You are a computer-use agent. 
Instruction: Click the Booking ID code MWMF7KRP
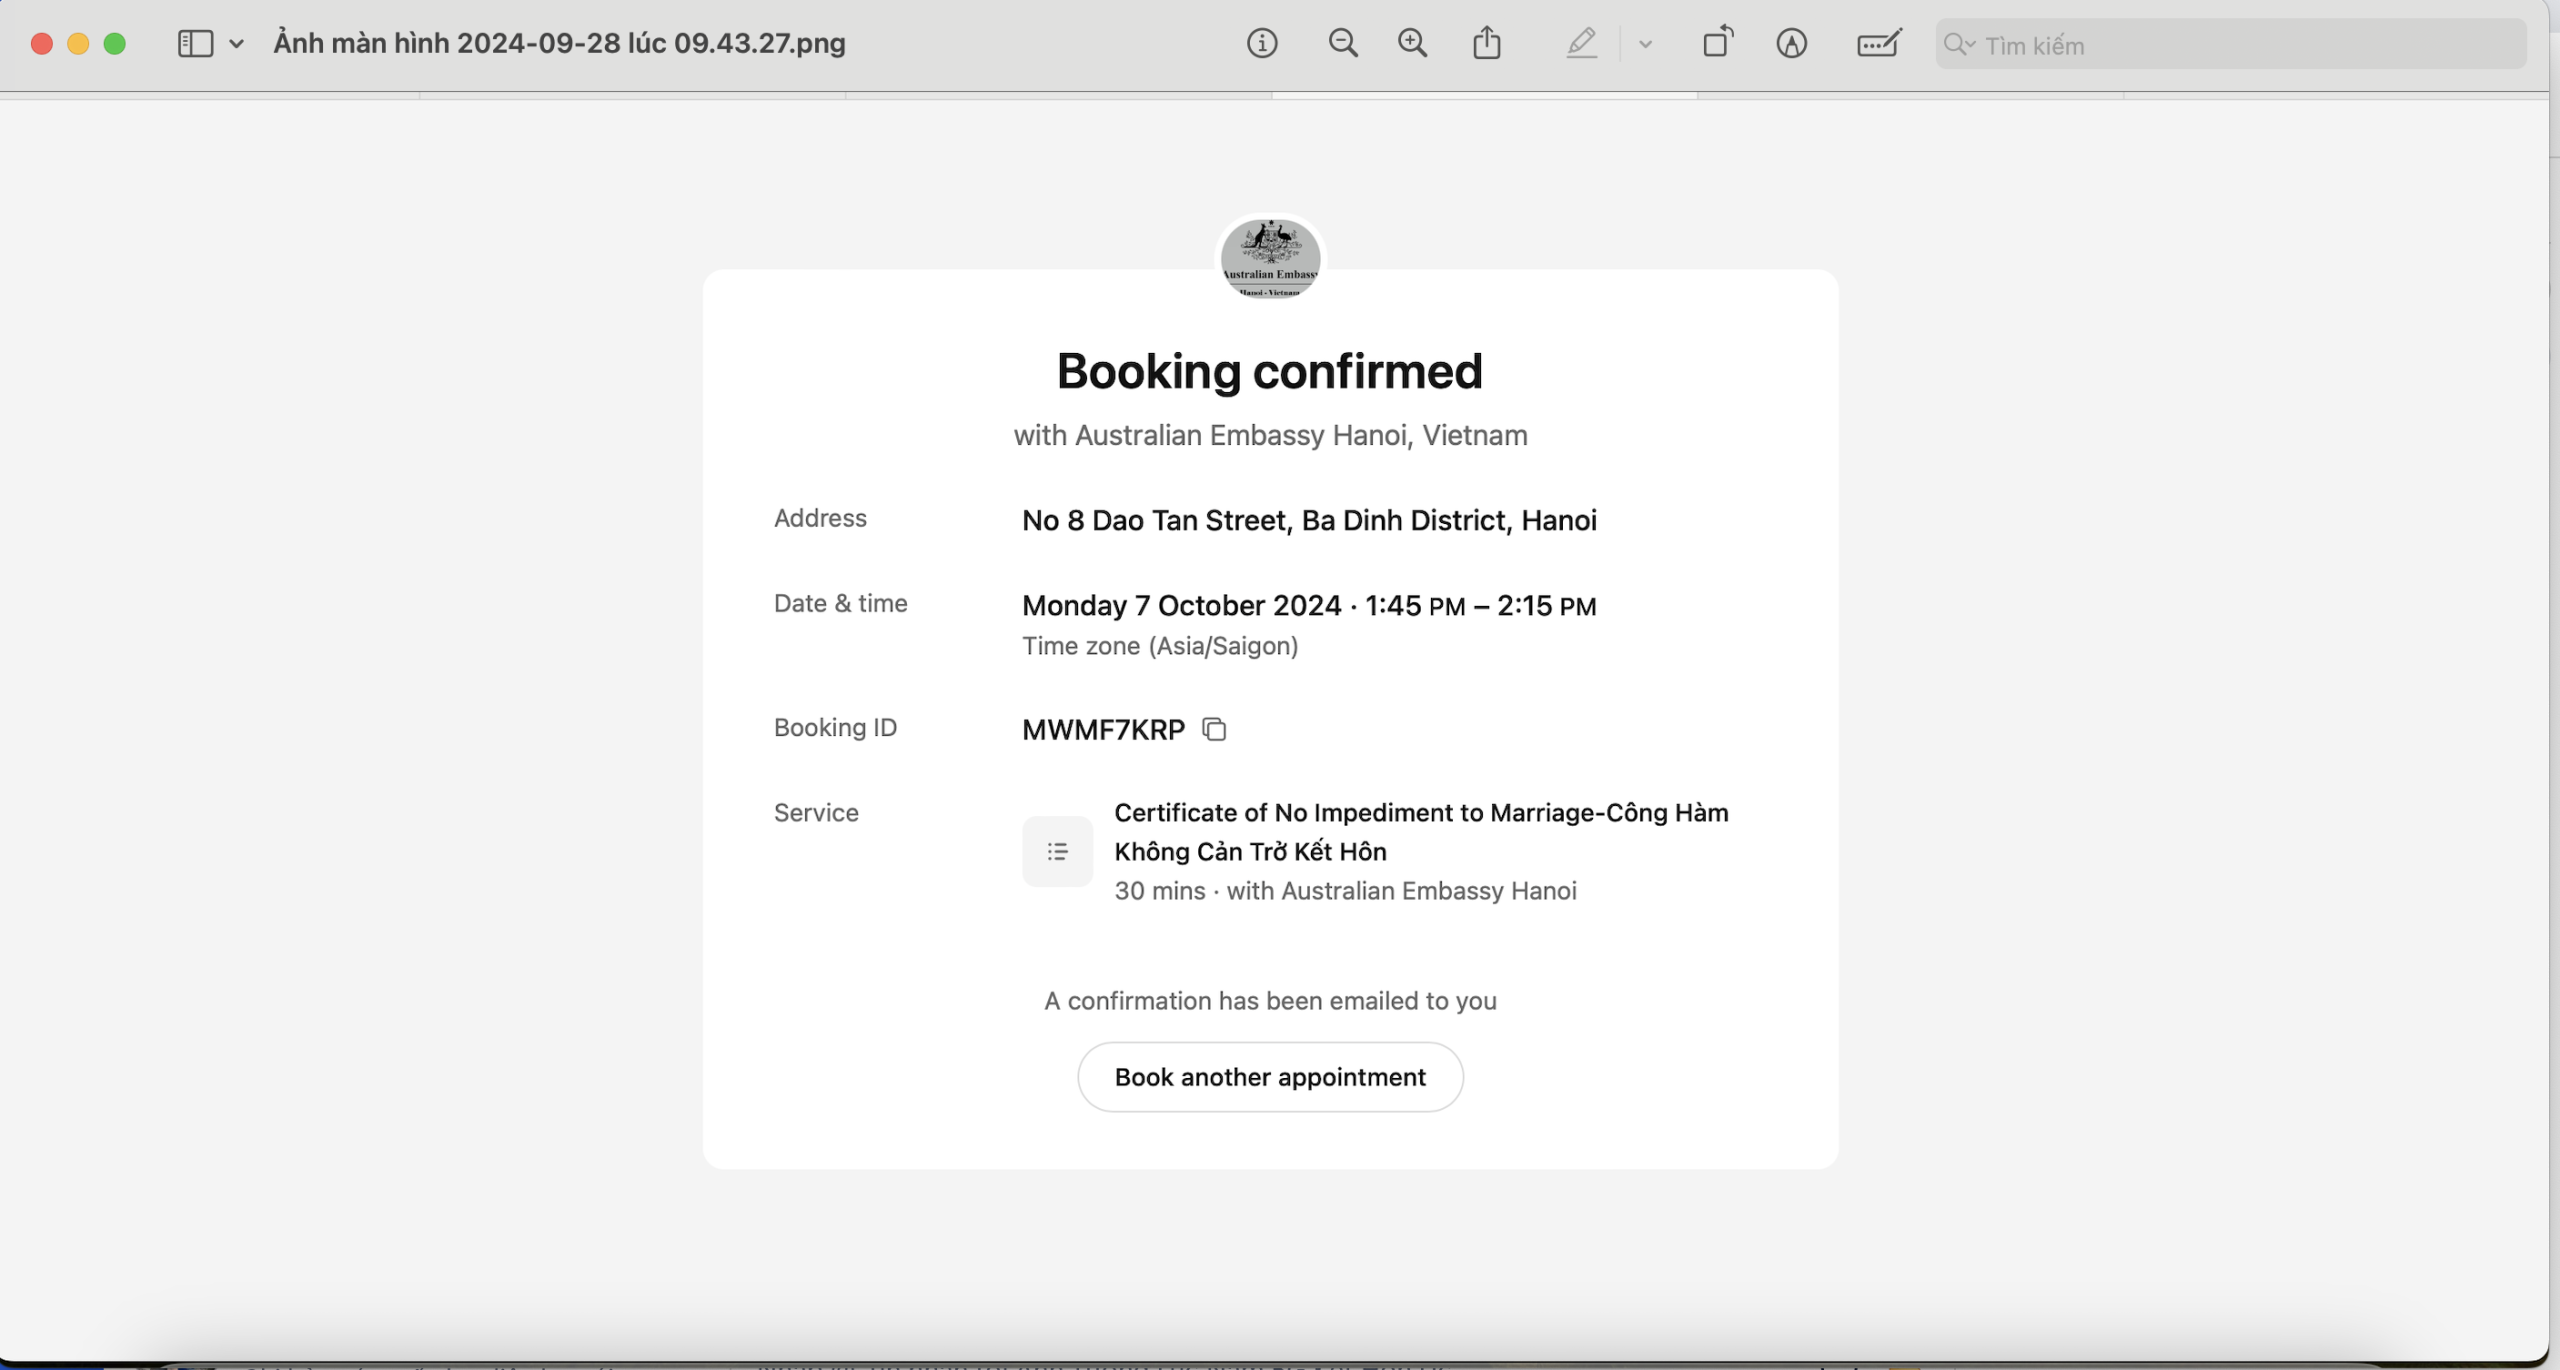click(x=1103, y=730)
